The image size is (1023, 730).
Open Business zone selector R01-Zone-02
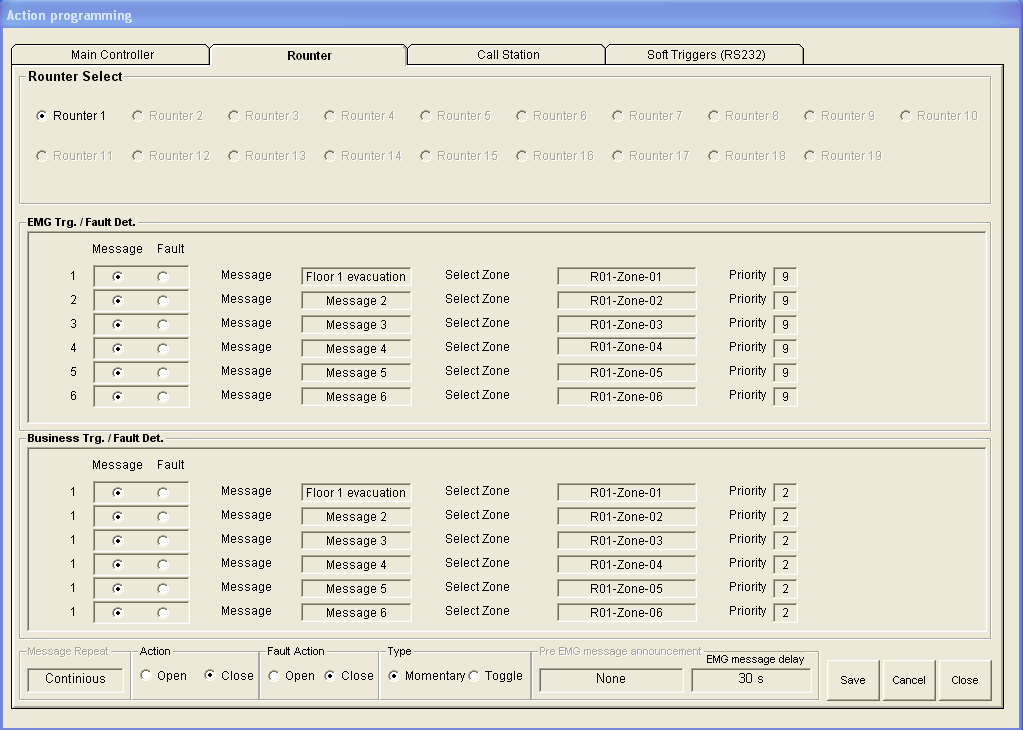[x=626, y=517]
